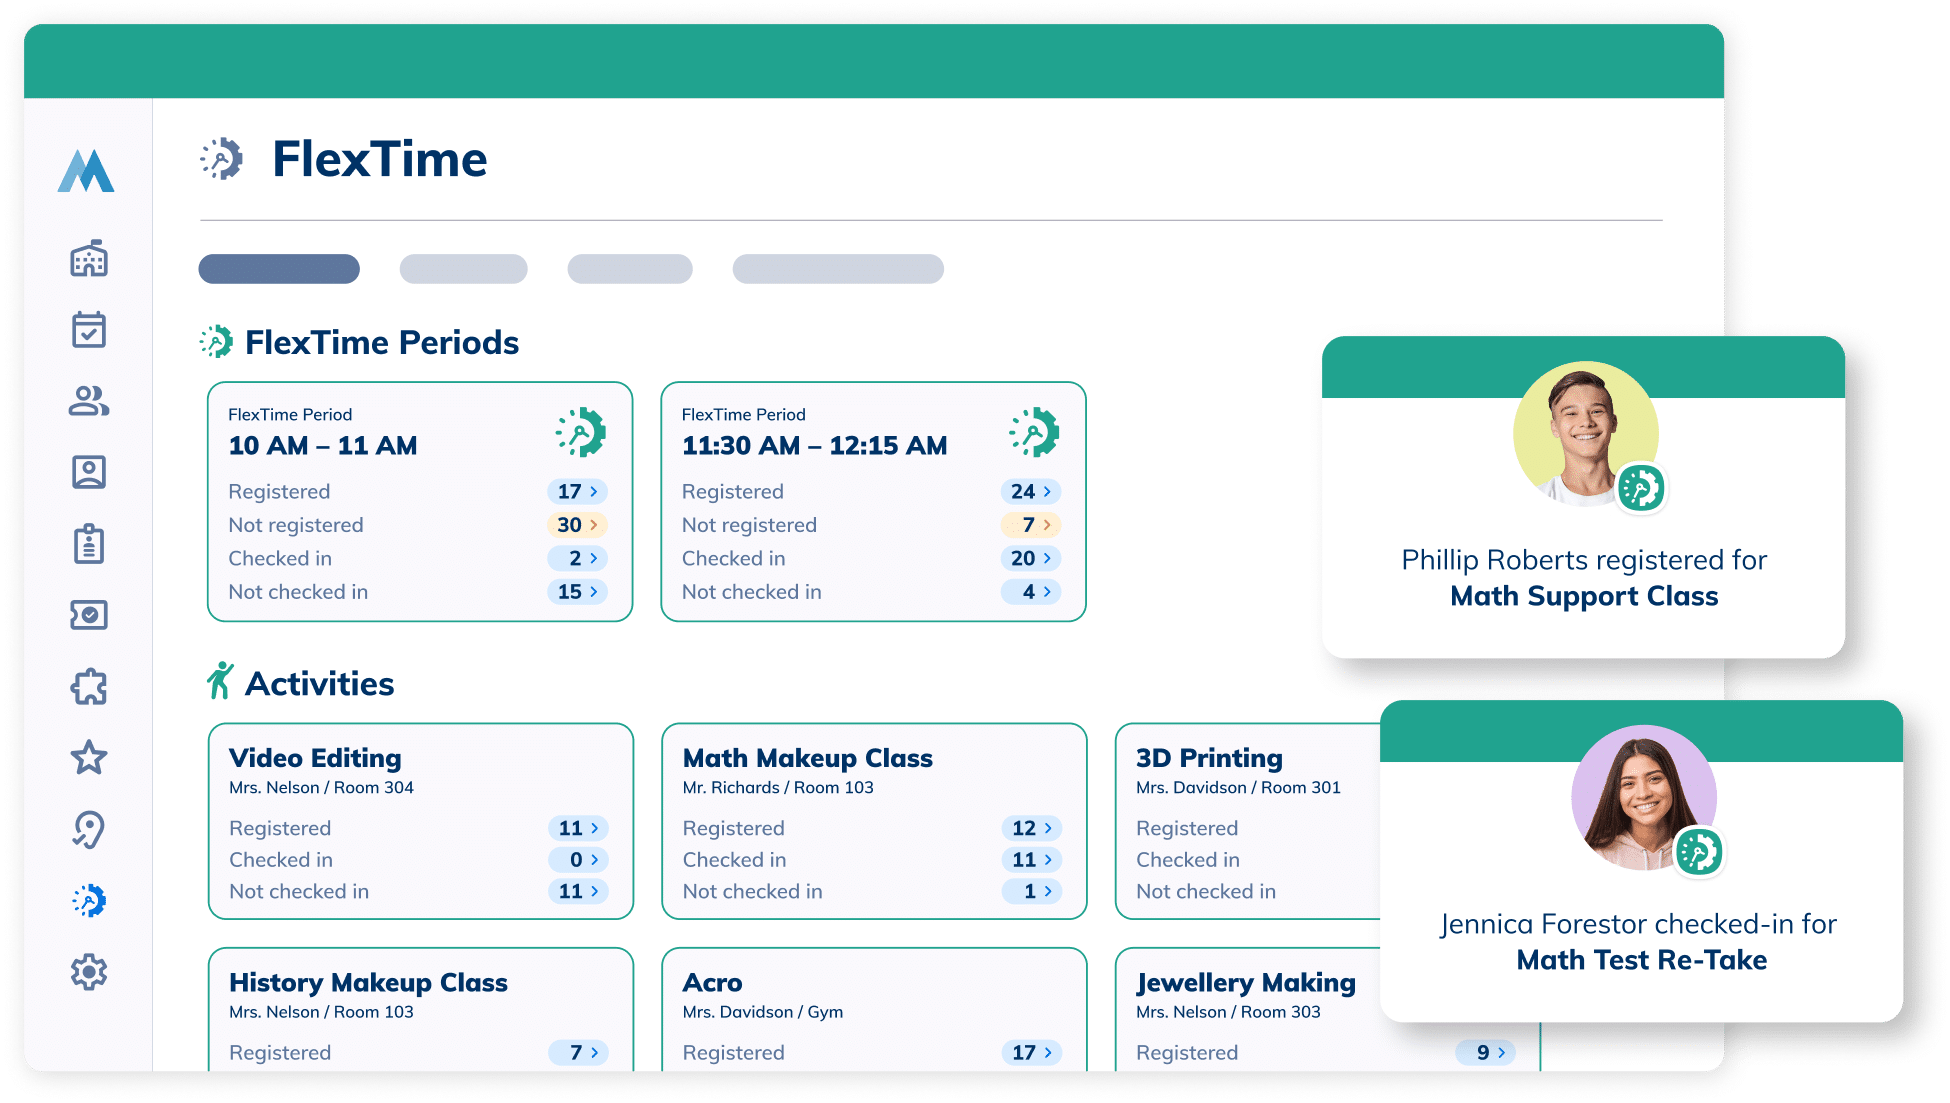The width and height of the screenshot is (1950, 1103).
Task: Open Video Editing Not checked in 11
Action: (578, 891)
